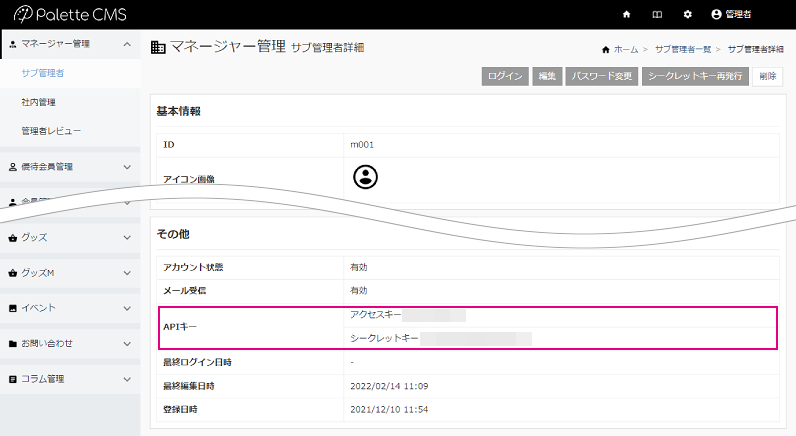This screenshot has height=436, width=796.
Task: Click the 削除 button
Action: [768, 76]
